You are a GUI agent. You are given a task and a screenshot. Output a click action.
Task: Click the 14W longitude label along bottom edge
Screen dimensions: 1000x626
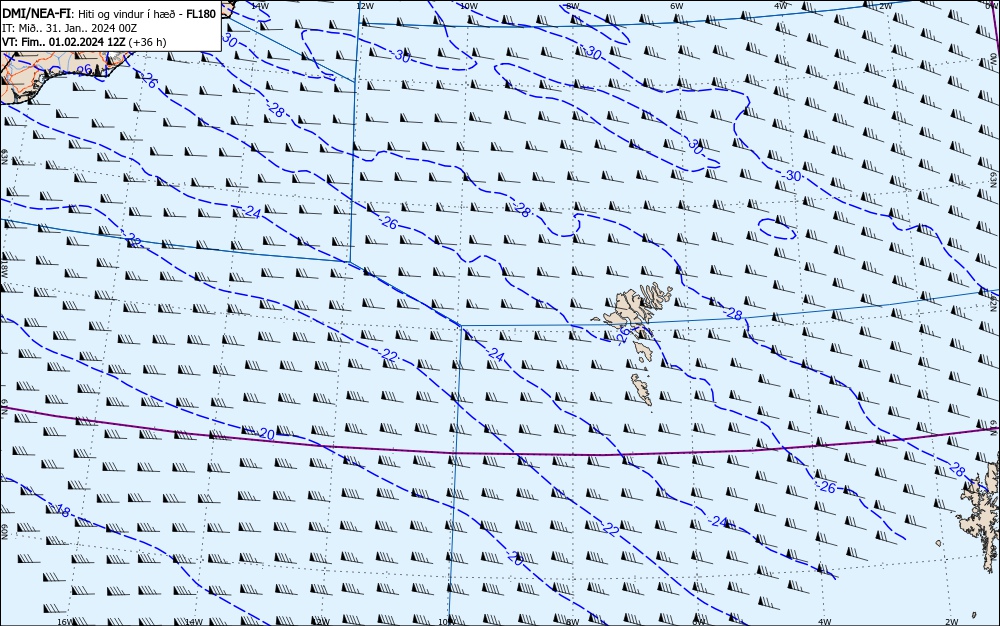point(193,622)
